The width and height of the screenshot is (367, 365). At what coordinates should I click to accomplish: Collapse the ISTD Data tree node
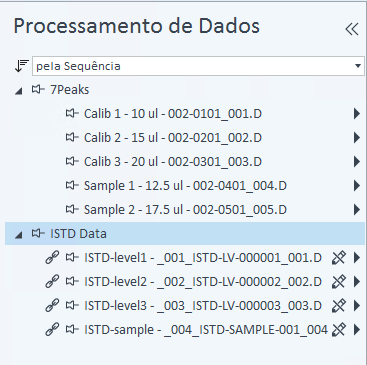point(19,235)
